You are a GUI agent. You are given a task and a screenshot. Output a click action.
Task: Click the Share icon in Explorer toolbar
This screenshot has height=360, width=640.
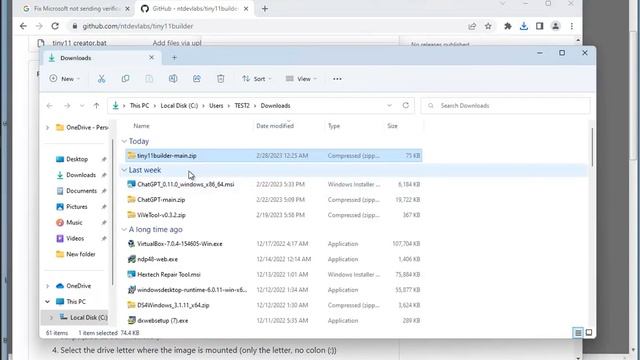[x=197, y=79]
